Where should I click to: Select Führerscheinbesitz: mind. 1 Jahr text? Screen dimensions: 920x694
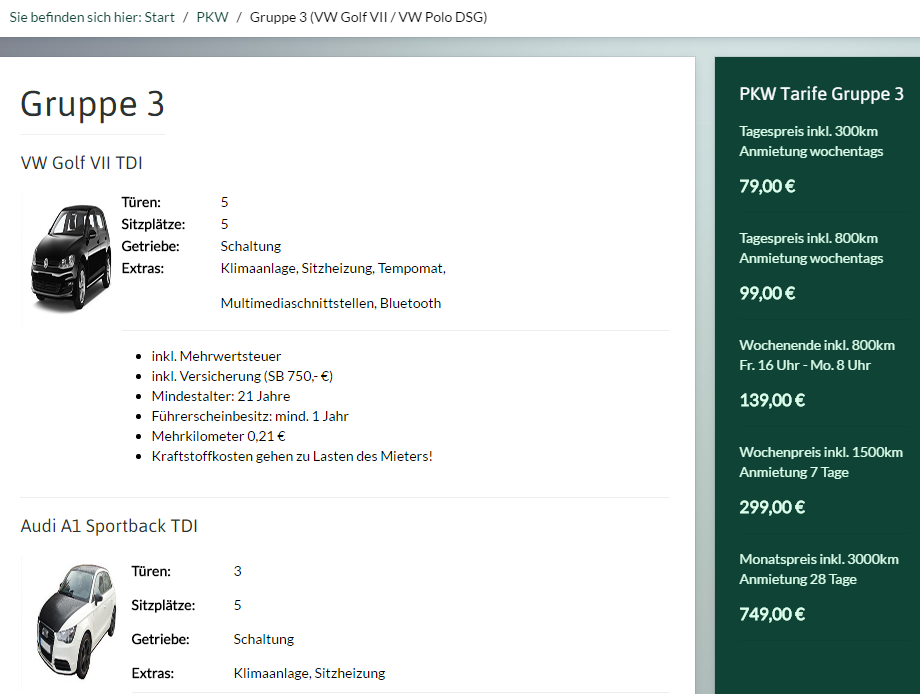(x=250, y=416)
